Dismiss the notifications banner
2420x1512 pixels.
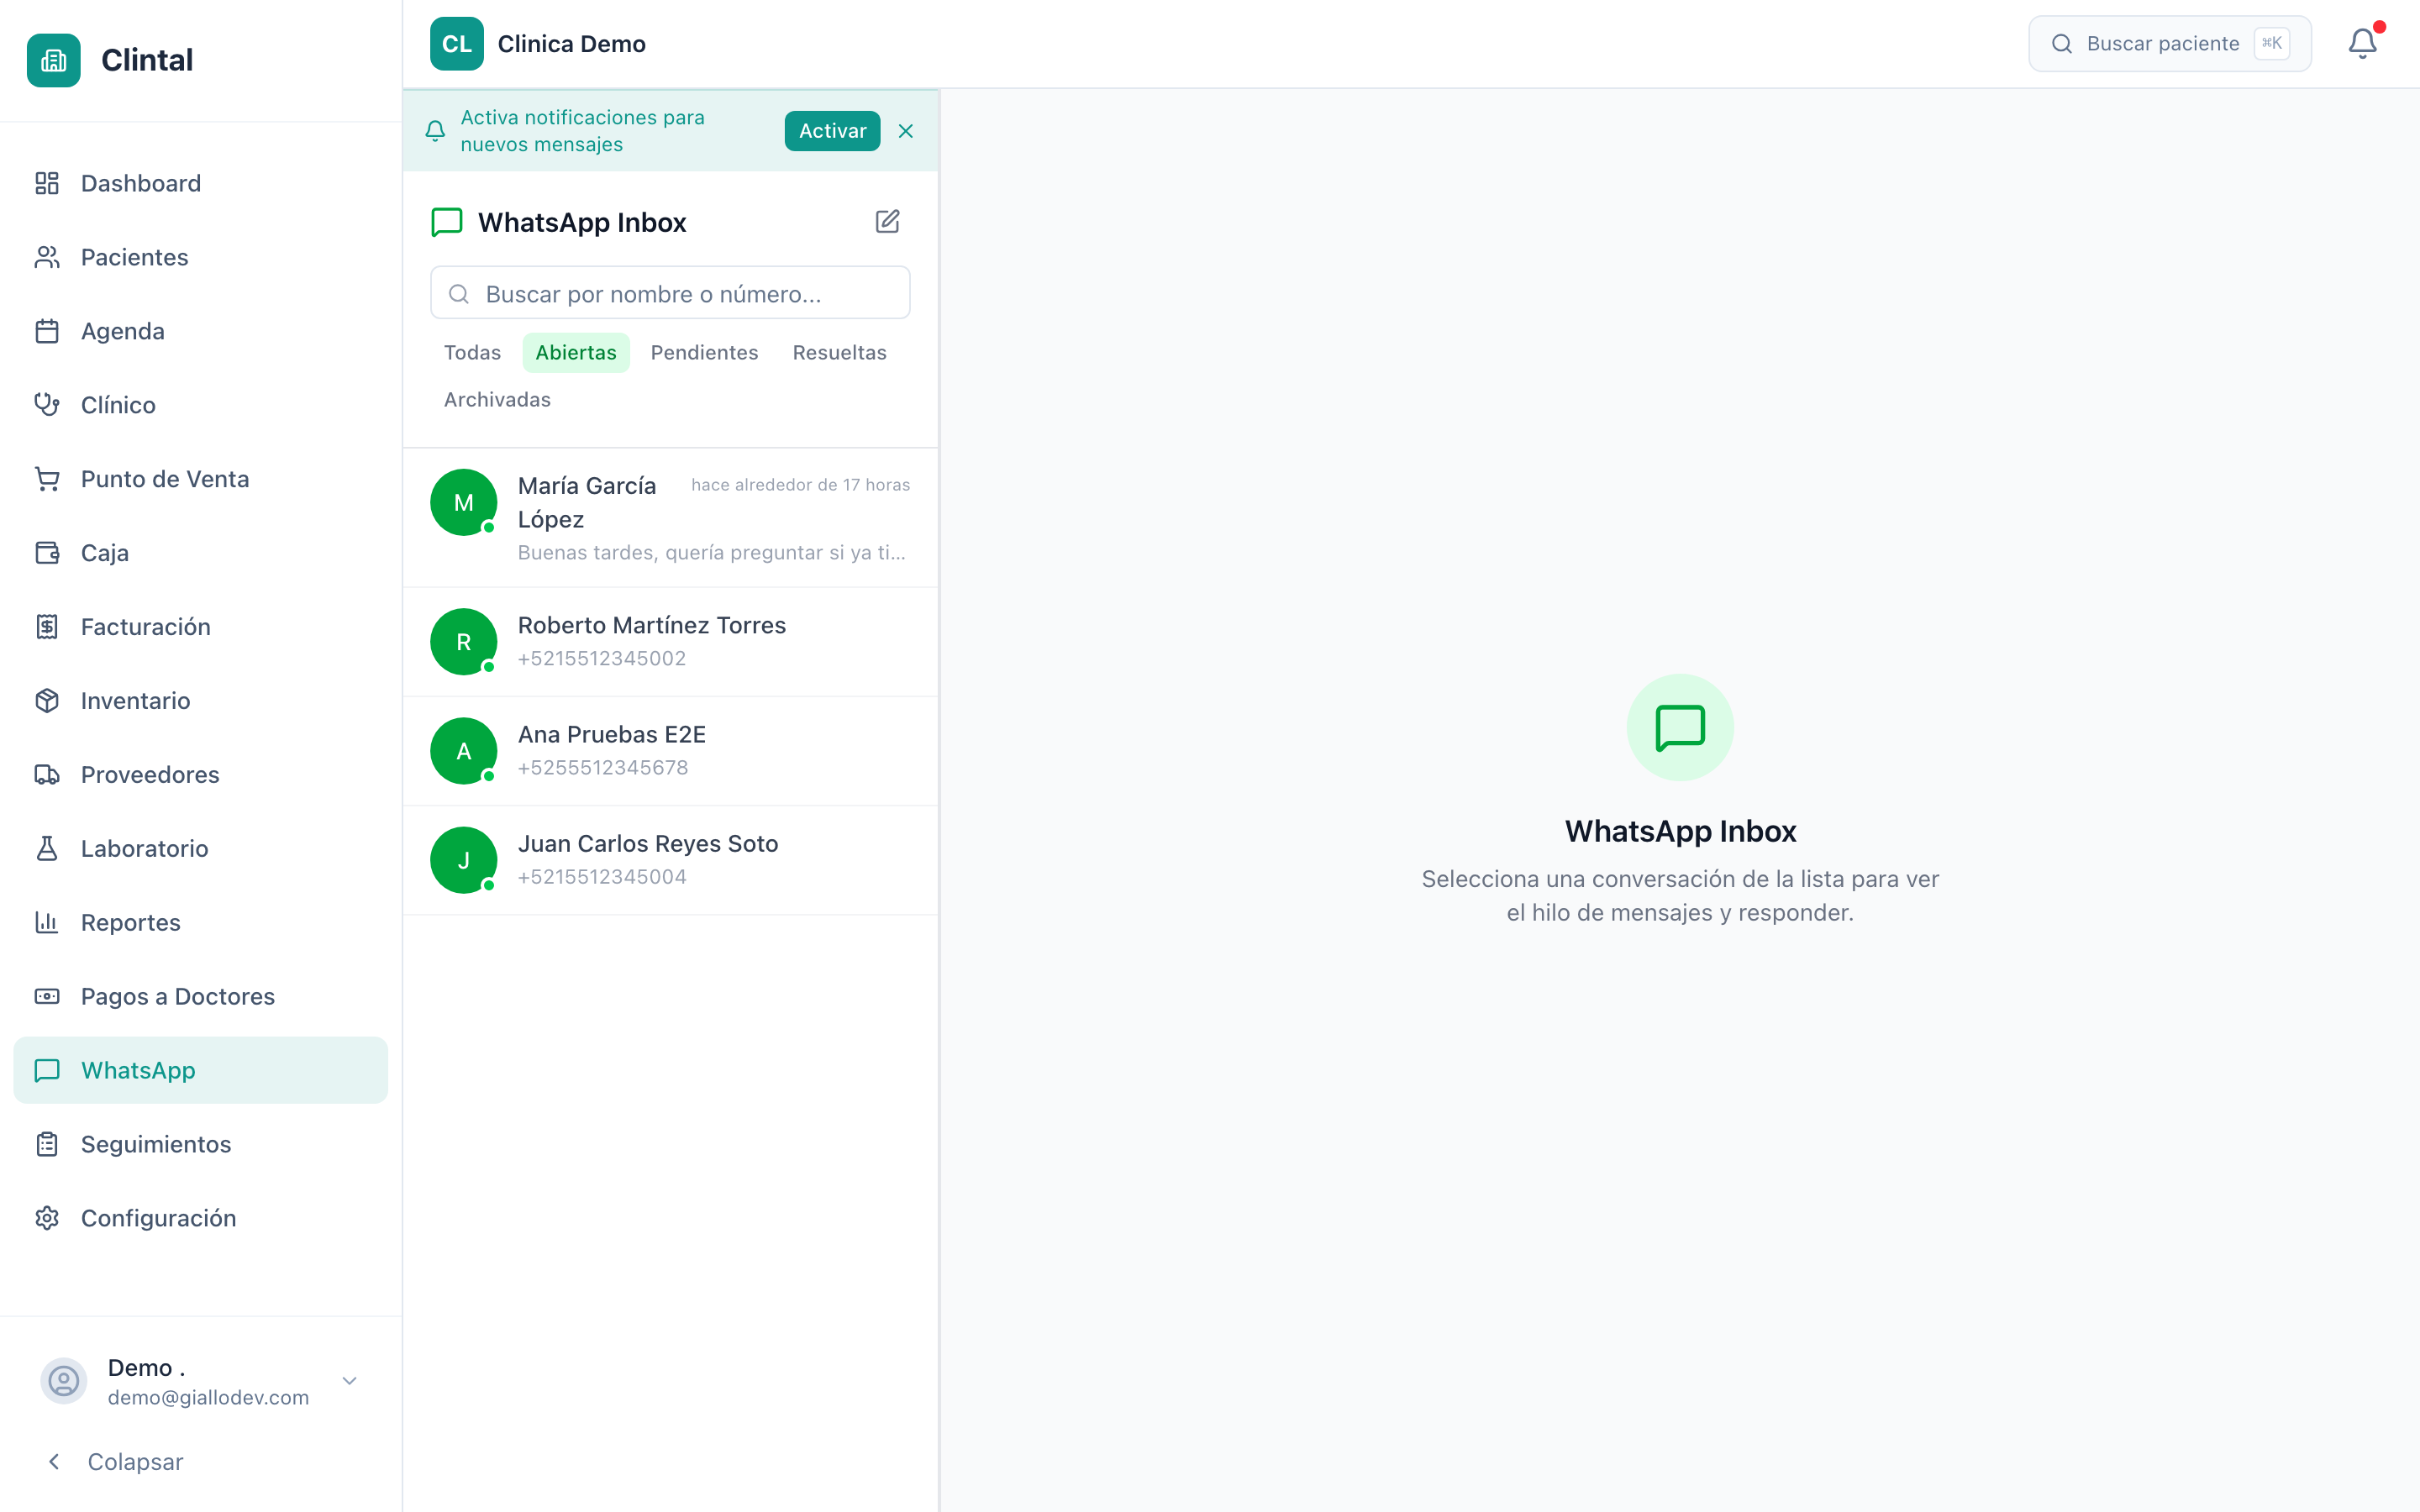[906, 131]
